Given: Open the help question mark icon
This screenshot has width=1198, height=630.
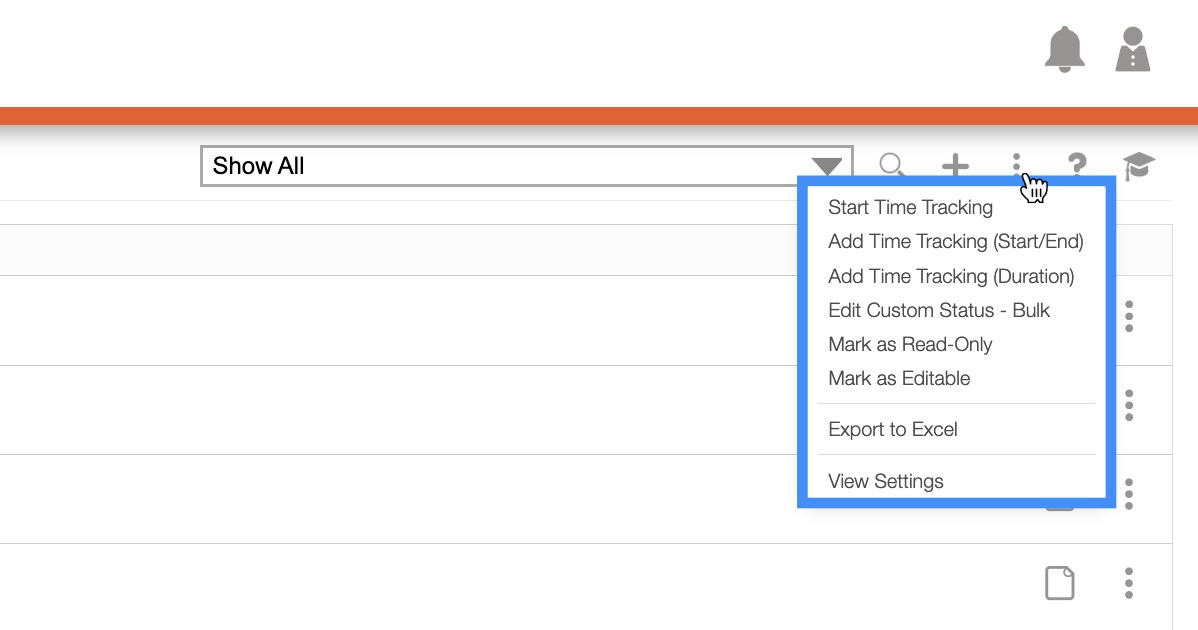Looking at the screenshot, I should (x=1076, y=165).
